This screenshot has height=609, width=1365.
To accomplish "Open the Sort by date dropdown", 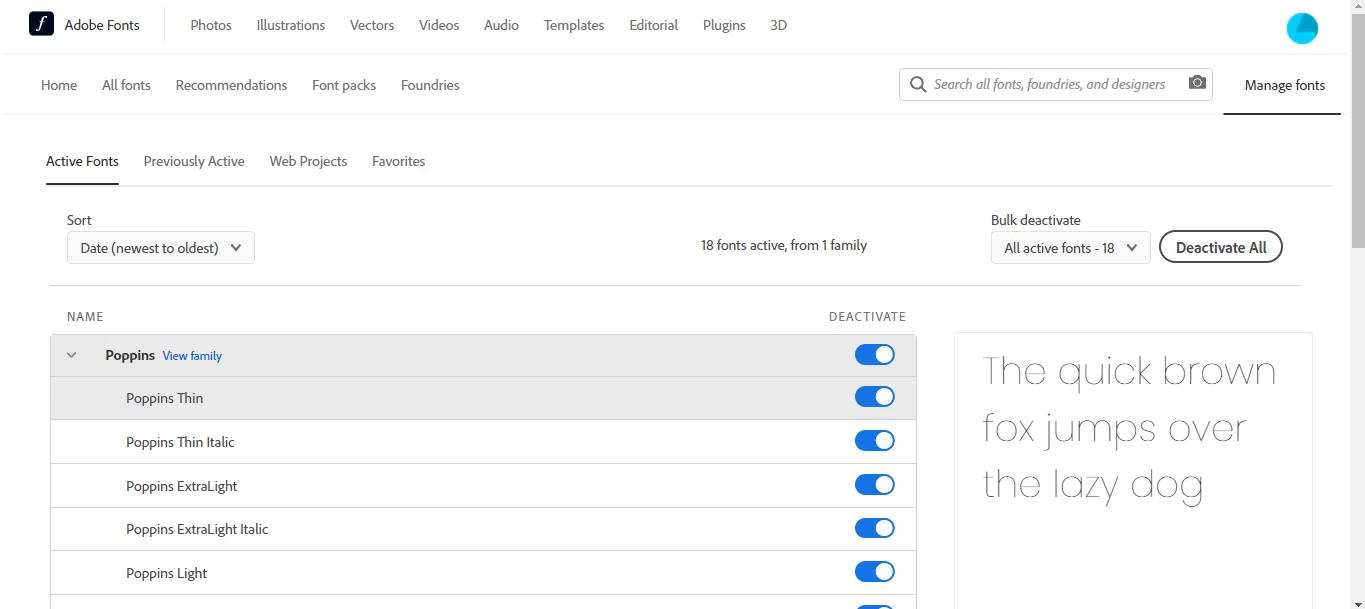I will coord(161,248).
